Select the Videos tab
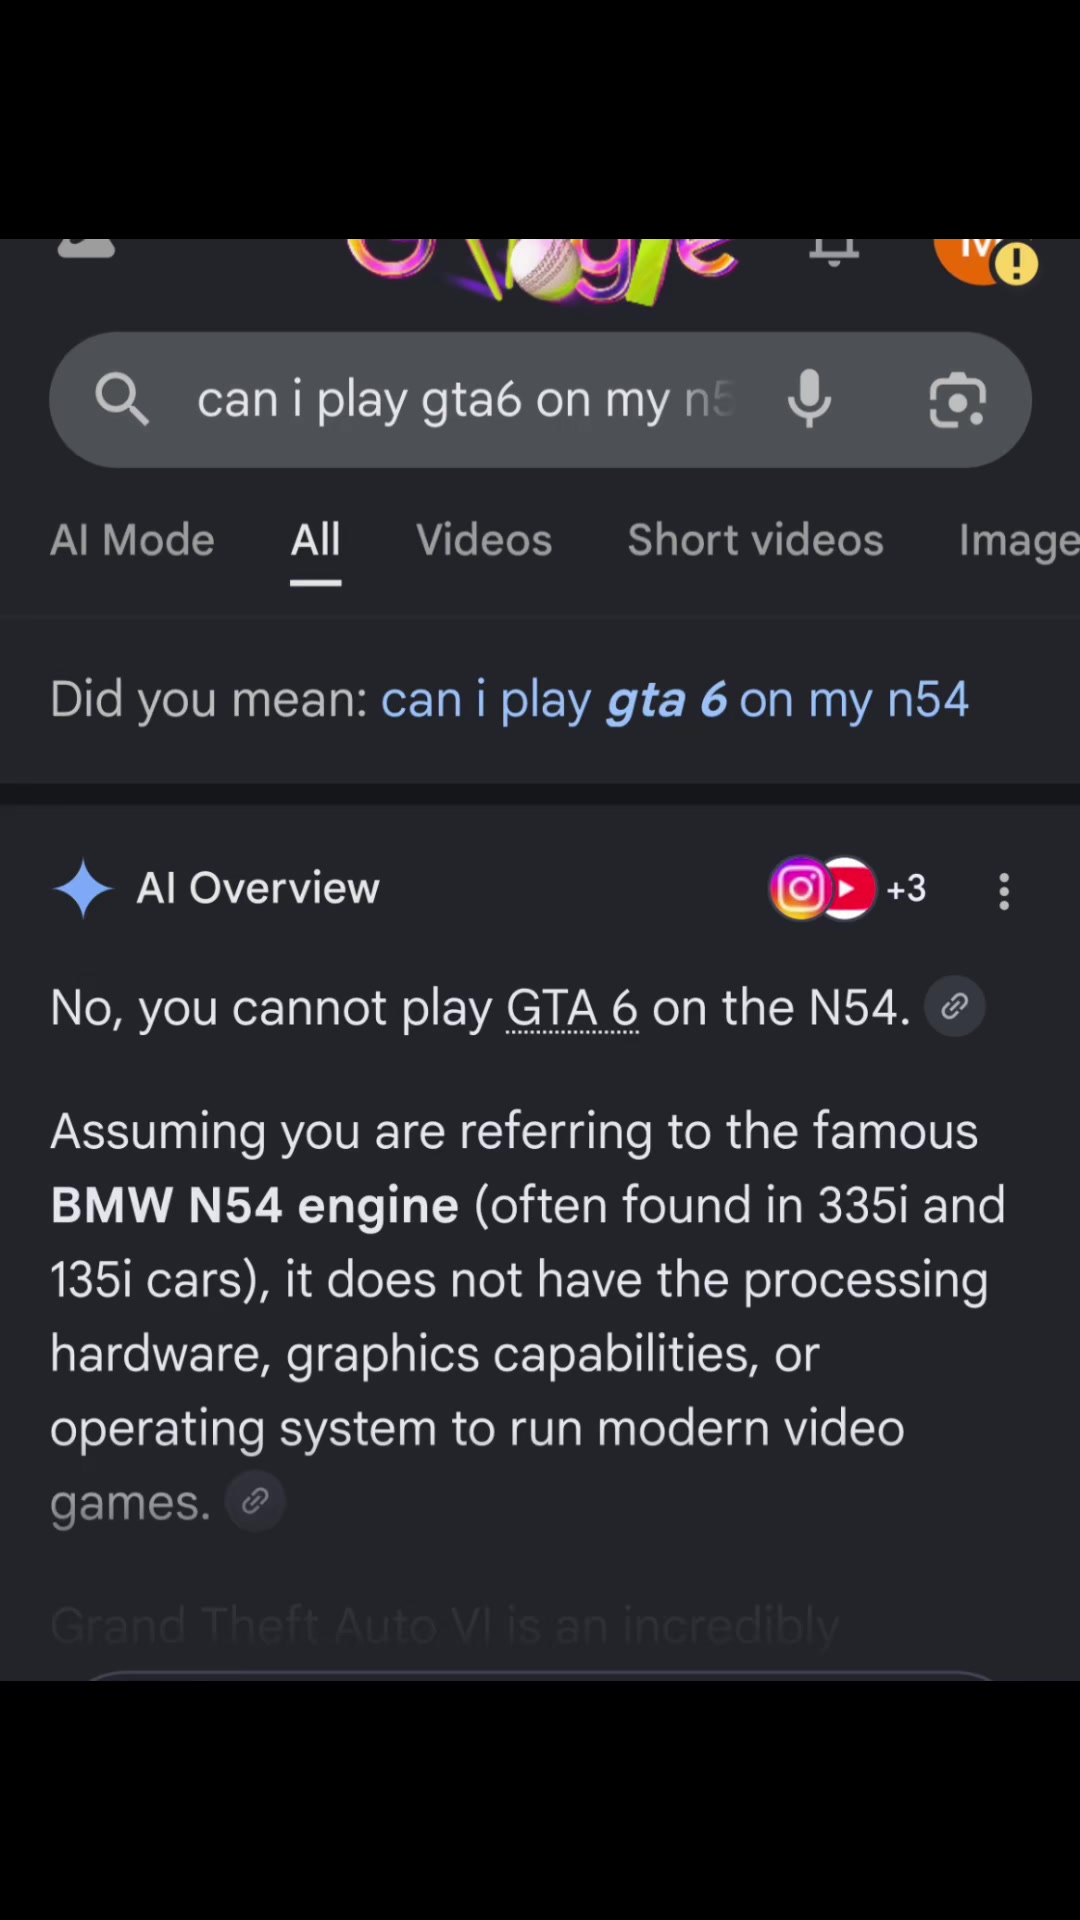The width and height of the screenshot is (1080, 1920). click(484, 541)
